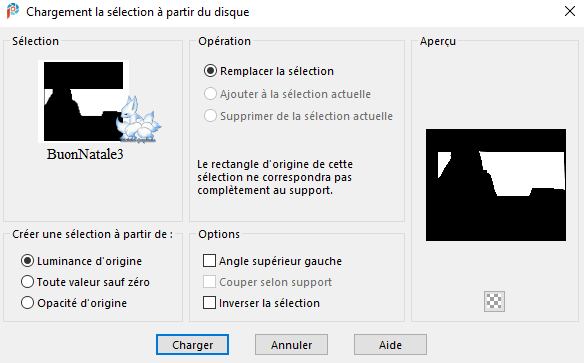Click the Aperçu preview image
The height and width of the screenshot is (363, 584).
(x=496, y=185)
